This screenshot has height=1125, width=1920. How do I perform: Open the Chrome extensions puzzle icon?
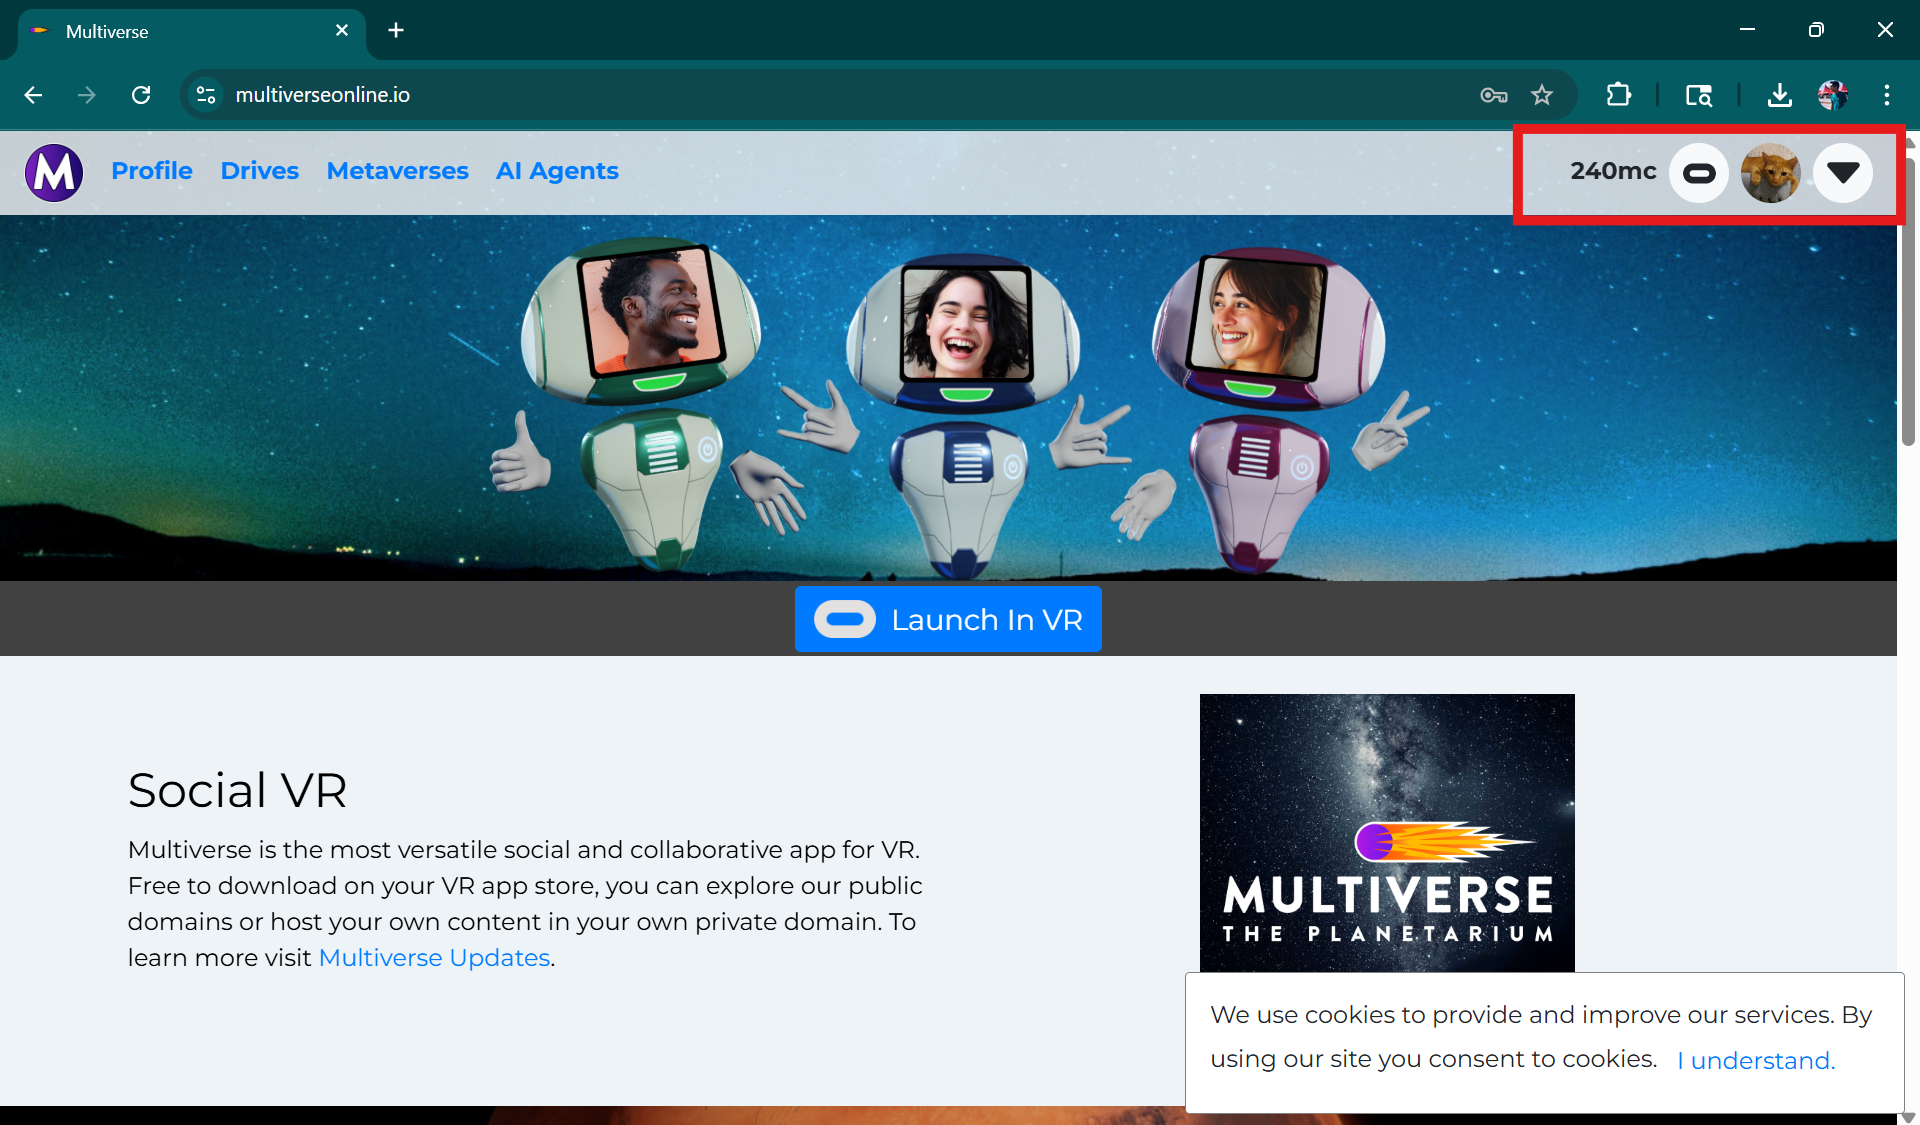(1618, 95)
